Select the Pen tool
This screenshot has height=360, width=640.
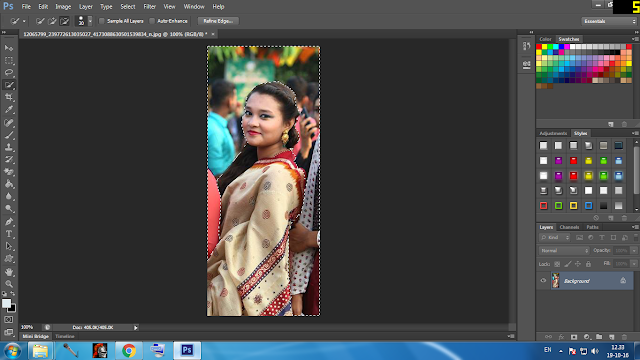tap(9, 222)
